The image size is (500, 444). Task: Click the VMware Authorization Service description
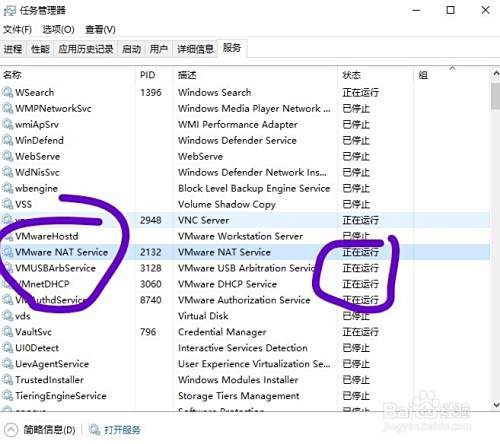[244, 300]
